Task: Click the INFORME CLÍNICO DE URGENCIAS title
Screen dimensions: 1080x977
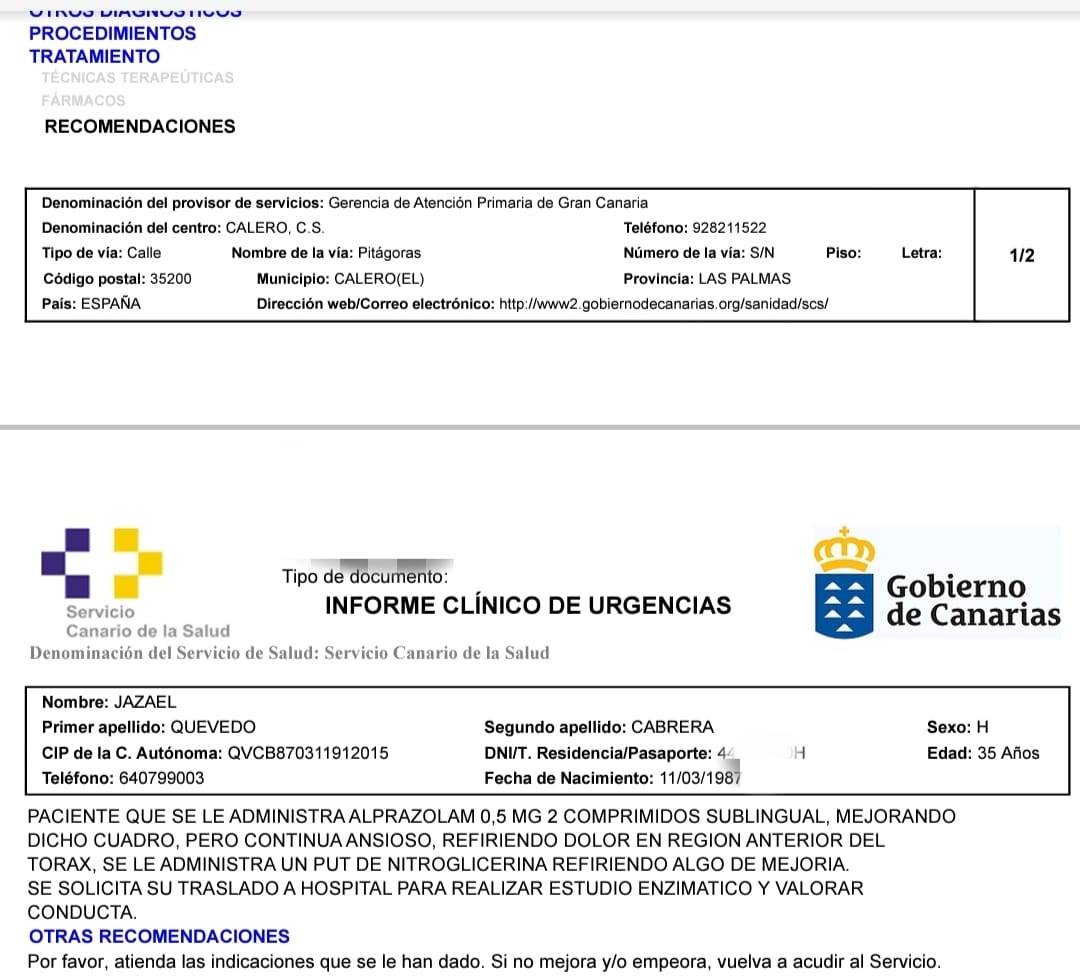Action: pyautogui.click(x=528, y=605)
